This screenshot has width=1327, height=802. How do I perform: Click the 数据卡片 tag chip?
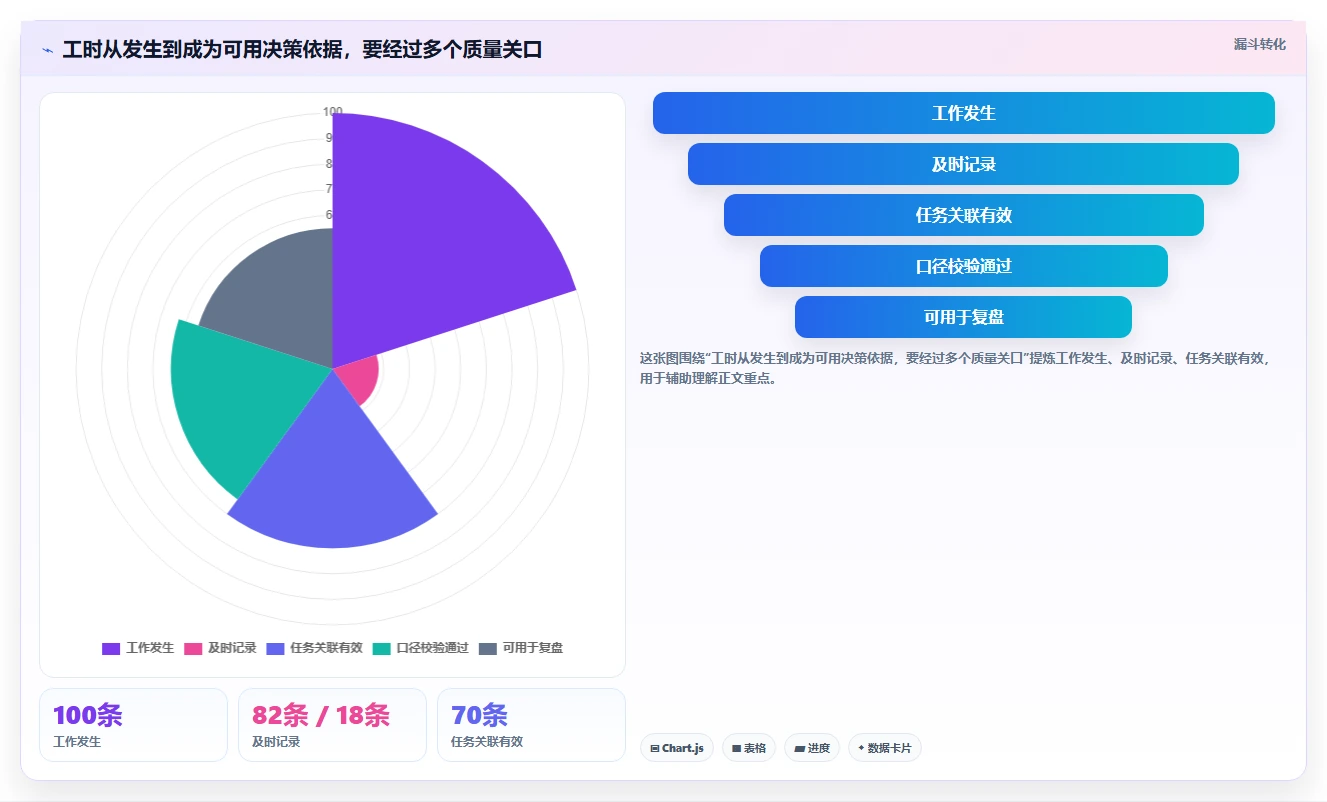coord(885,748)
